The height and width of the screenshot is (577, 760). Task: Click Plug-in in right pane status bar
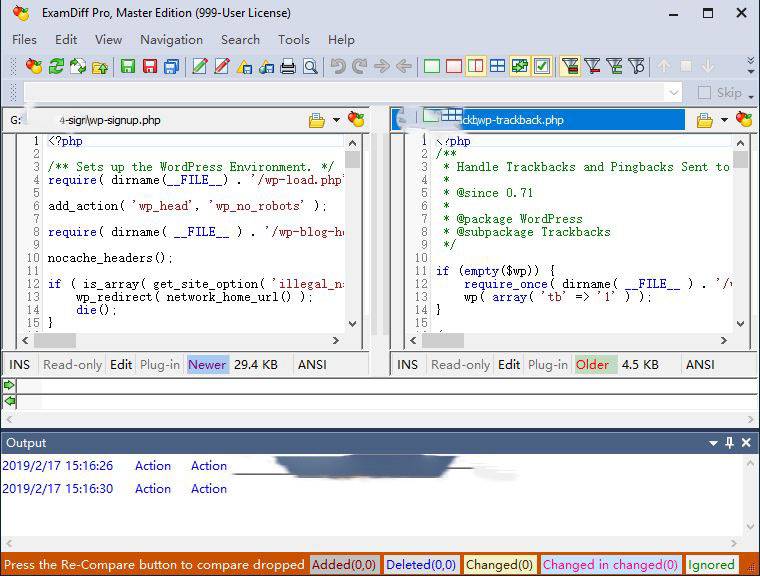tap(548, 365)
